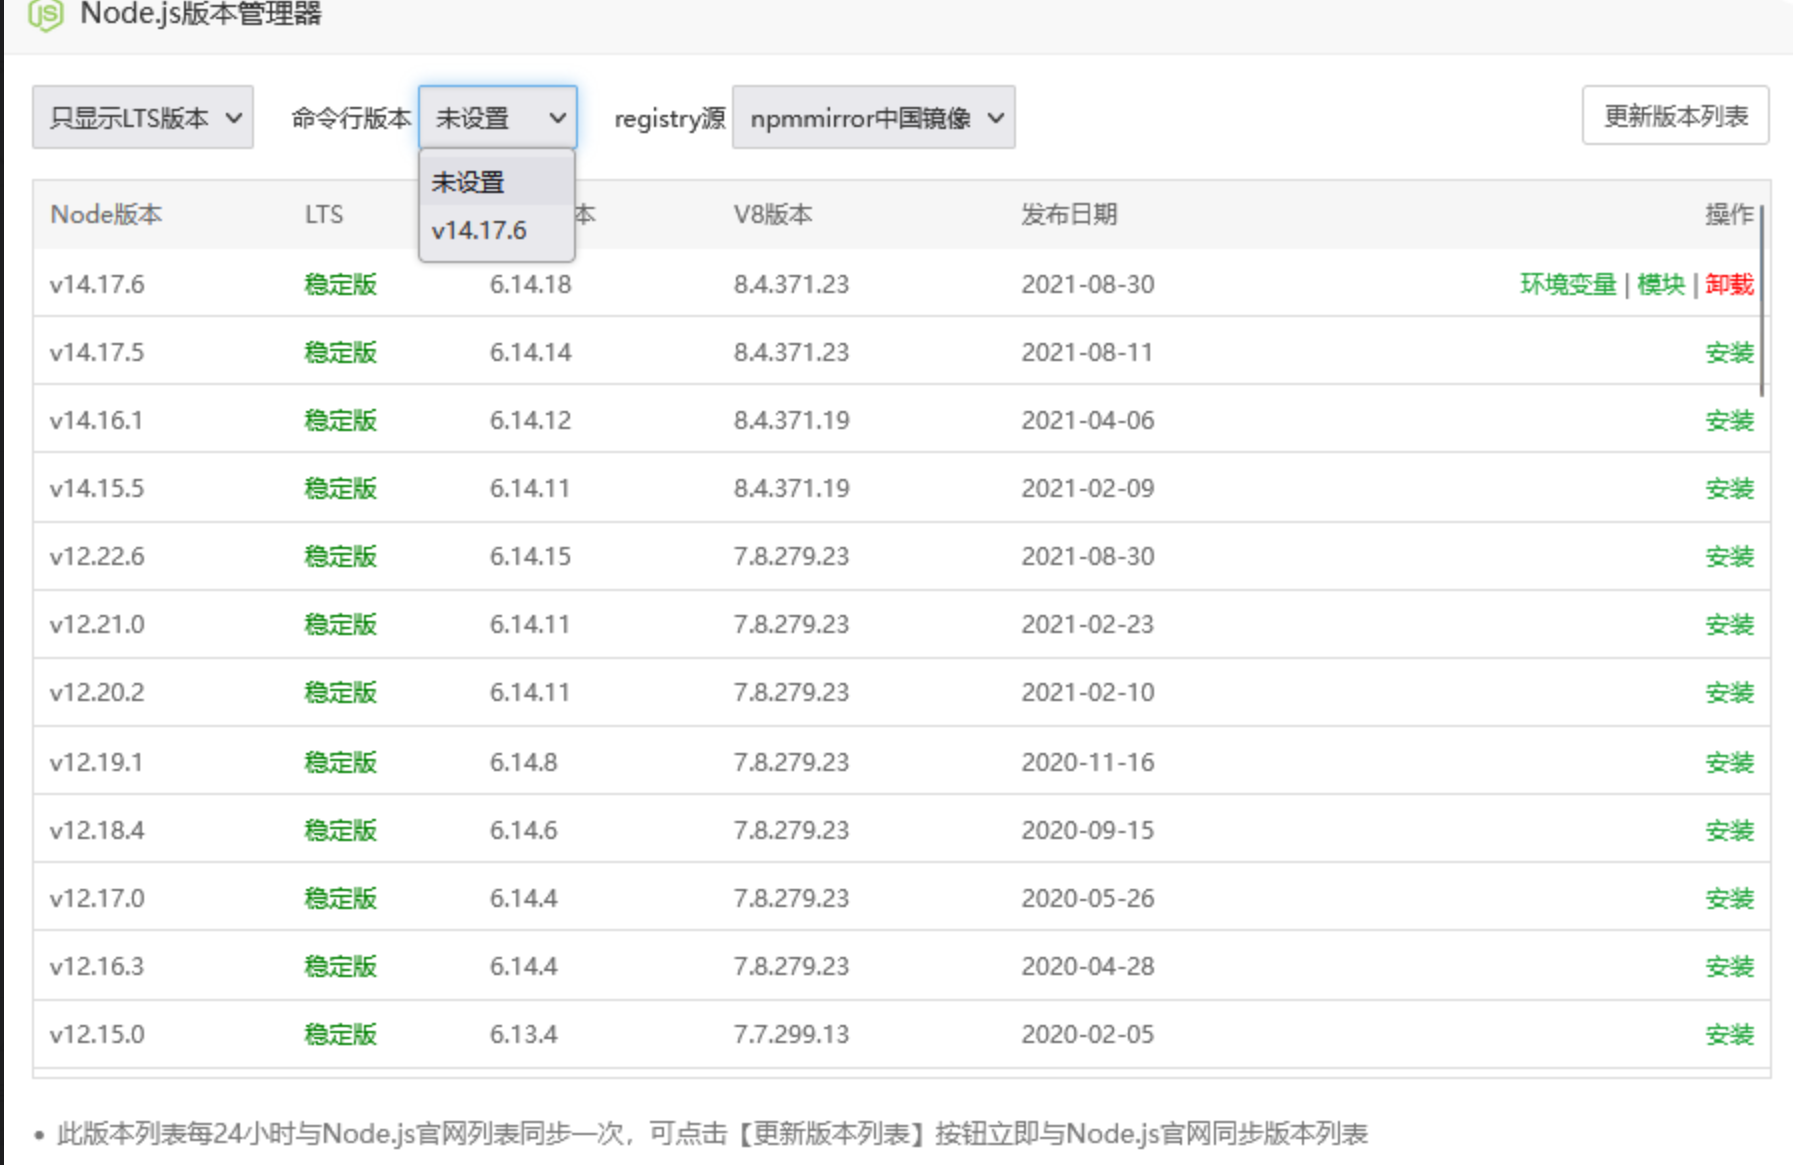Click npm version 6.14.15 cell
The image size is (1793, 1165).
[x=530, y=556]
